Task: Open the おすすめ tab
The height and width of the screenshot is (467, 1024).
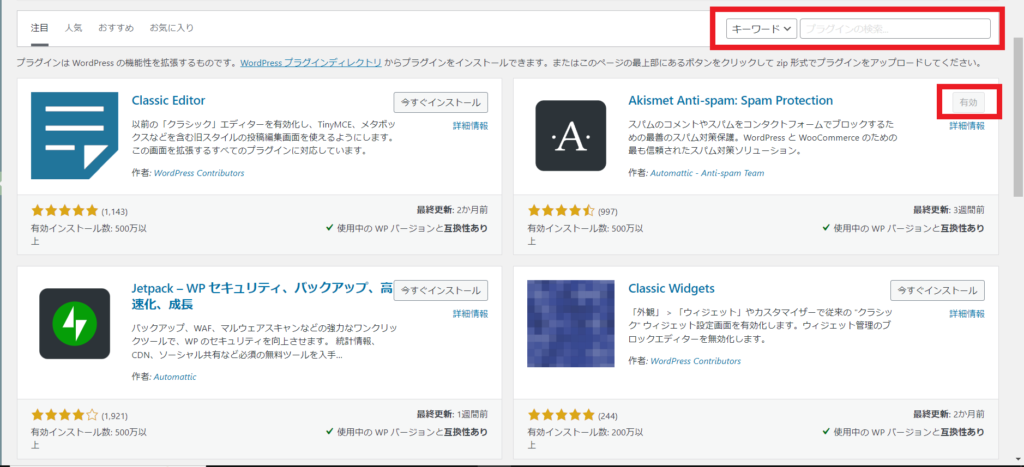Action: 114,27
